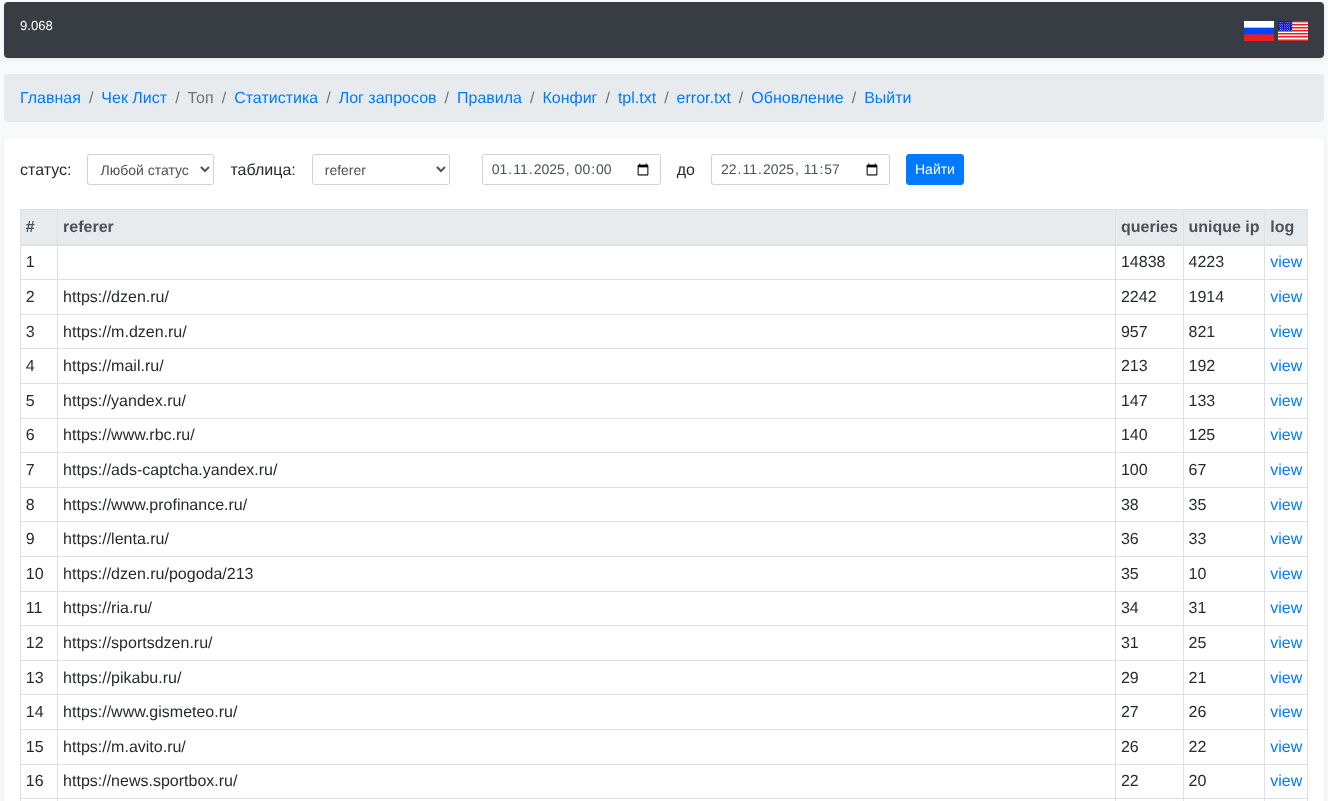Open the table dropdown set to referer
The width and height of the screenshot is (1328, 801).
380,170
